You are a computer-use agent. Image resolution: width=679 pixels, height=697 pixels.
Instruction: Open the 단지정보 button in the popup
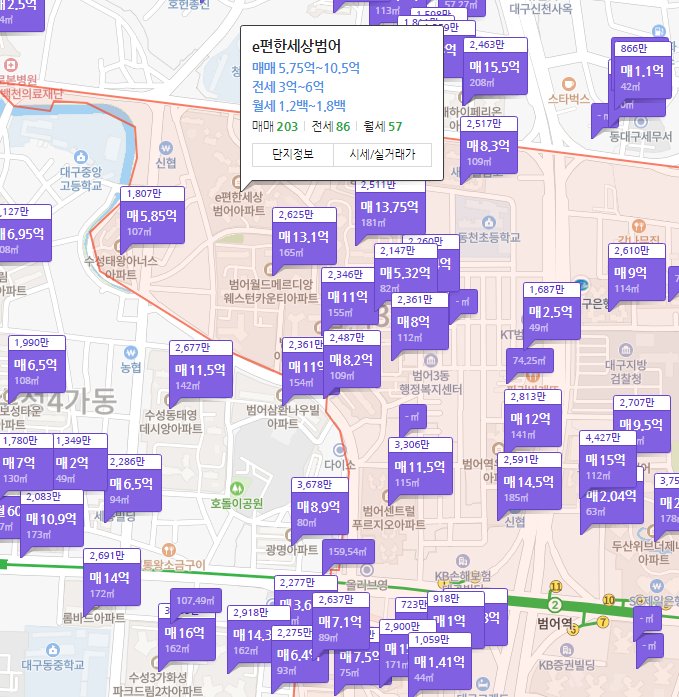pyautogui.click(x=293, y=155)
